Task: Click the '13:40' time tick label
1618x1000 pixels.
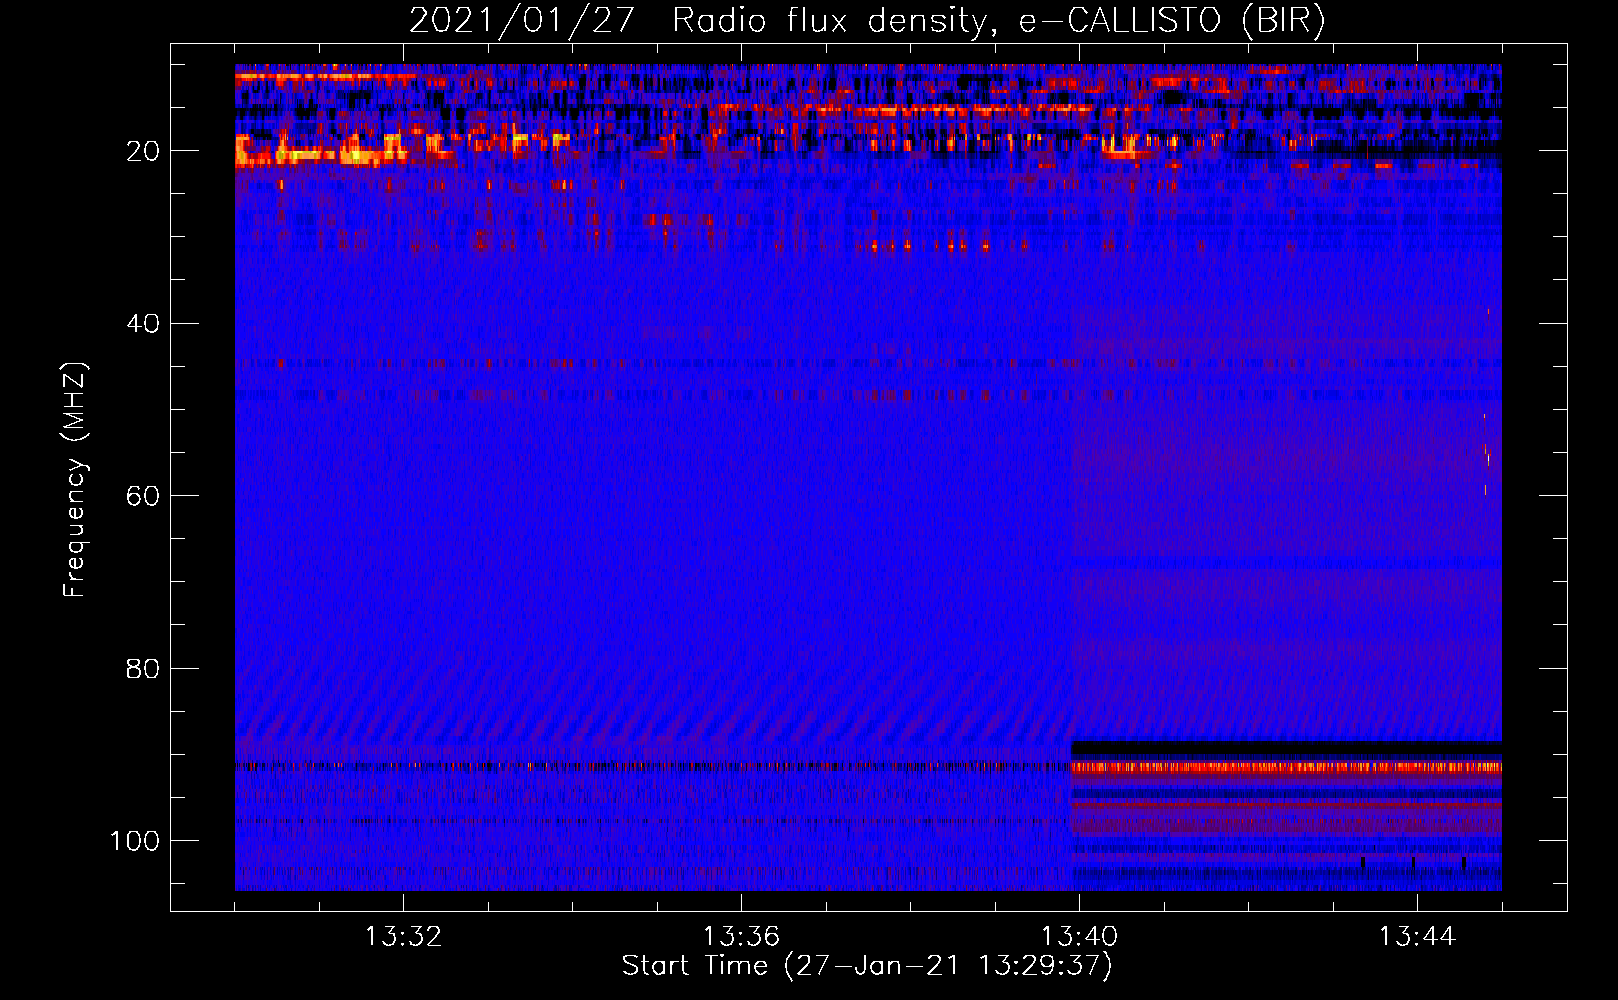Action: [1079, 937]
